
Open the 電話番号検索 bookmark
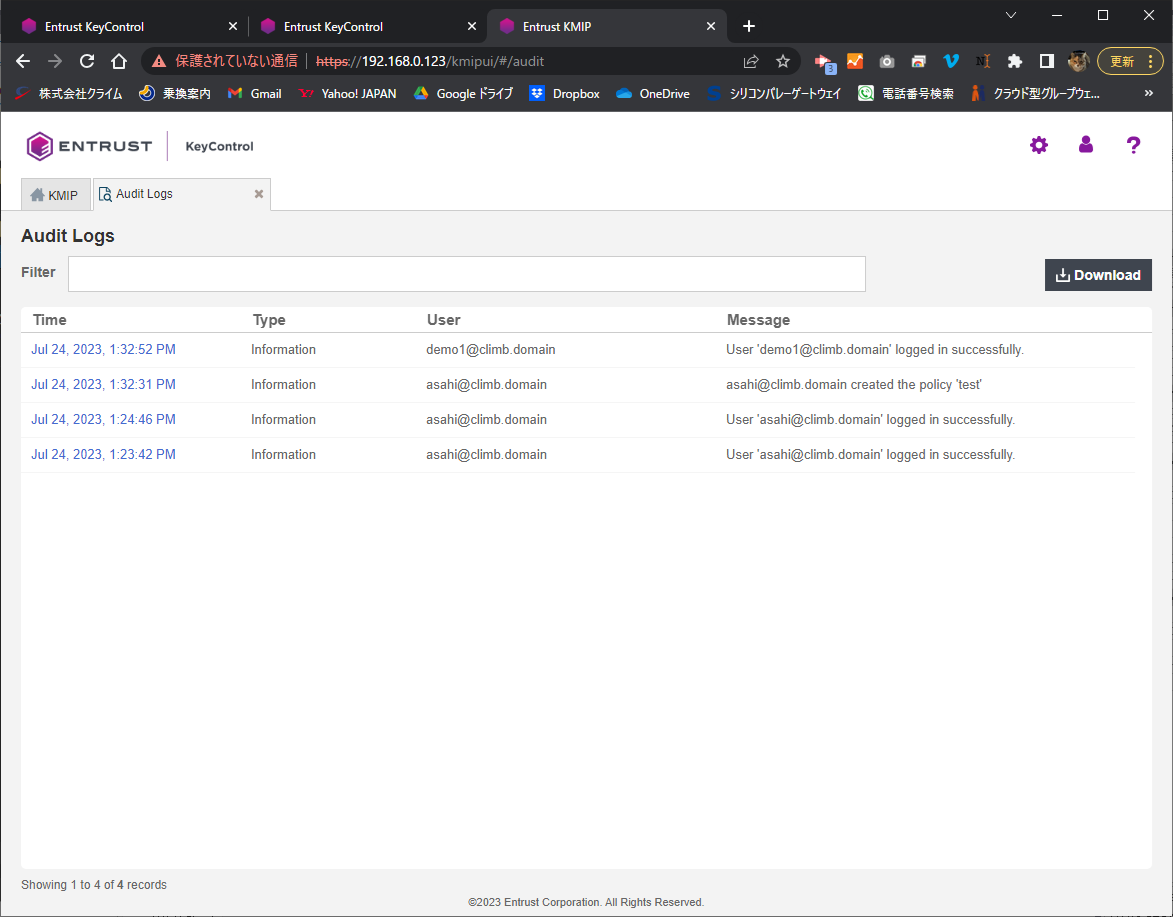[906, 93]
